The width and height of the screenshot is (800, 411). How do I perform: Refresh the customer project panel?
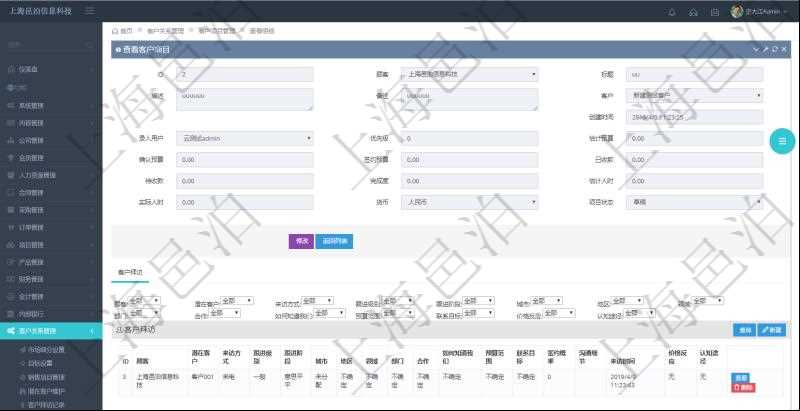pyautogui.click(x=774, y=48)
